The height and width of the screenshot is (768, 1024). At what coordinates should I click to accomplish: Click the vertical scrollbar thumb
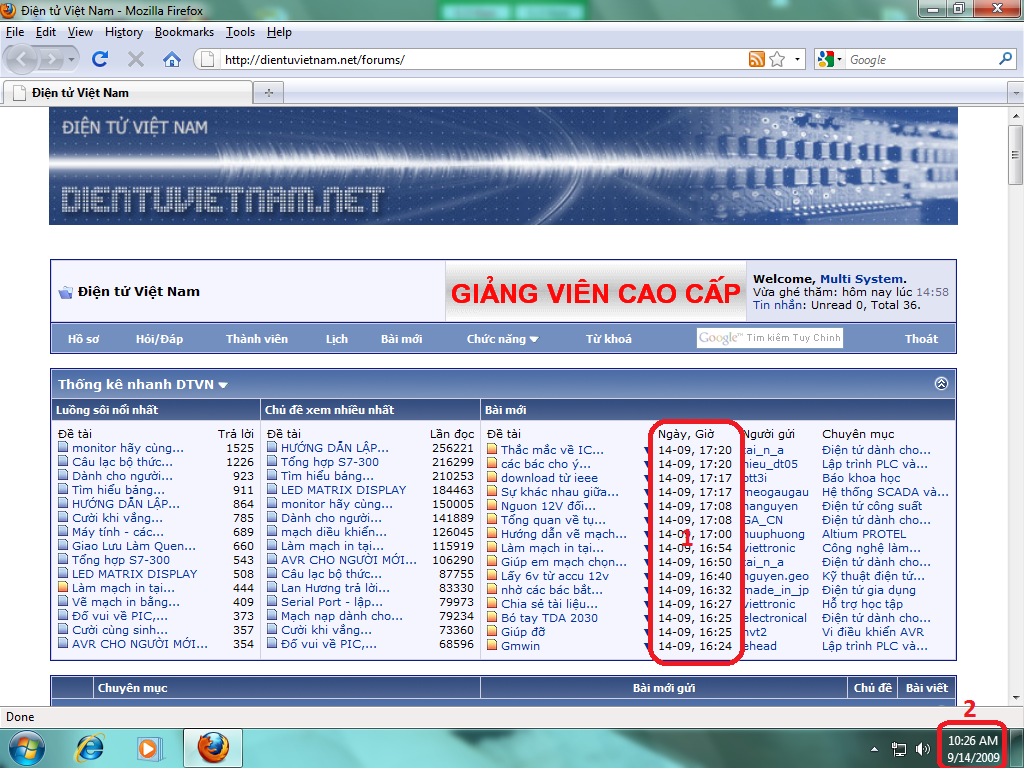(x=1016, y=155)
